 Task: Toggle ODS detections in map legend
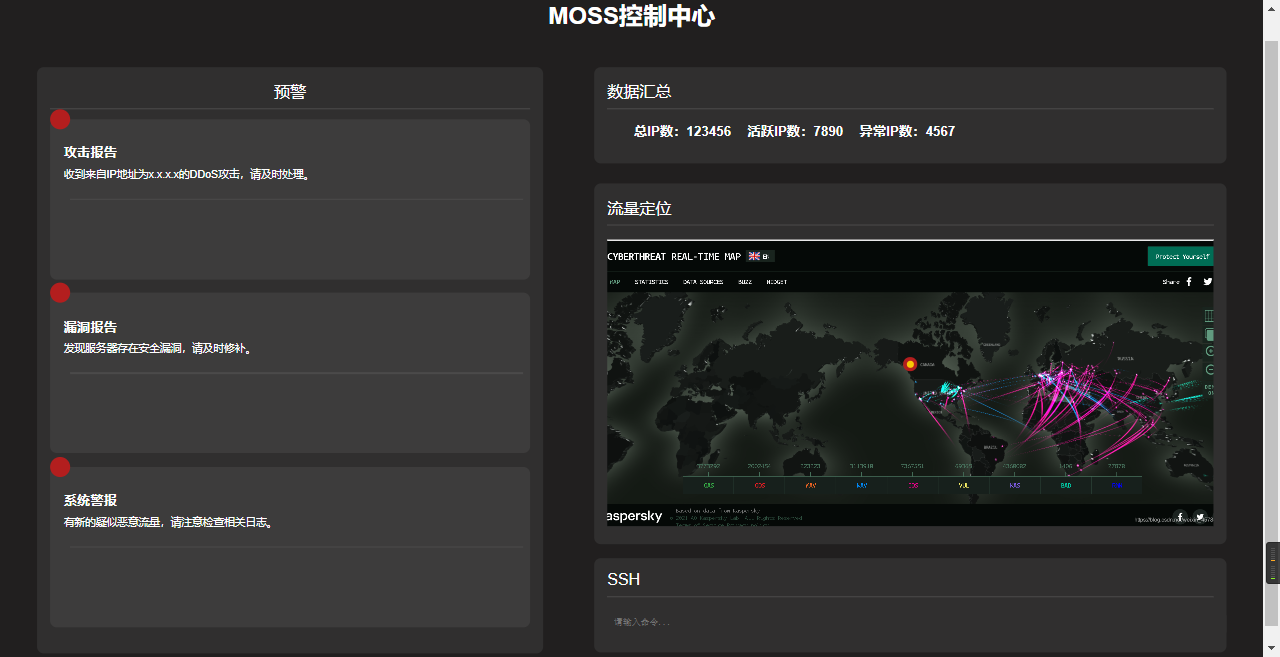point(760,485)
